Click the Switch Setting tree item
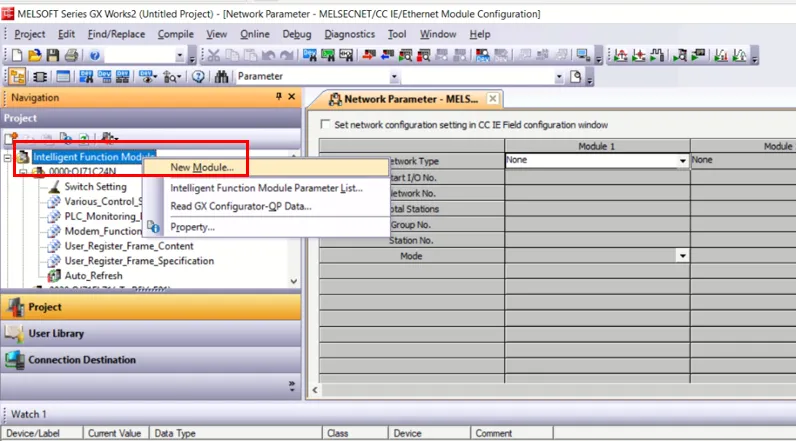Viewport: 796px width, 441px height. click(95, 187)
